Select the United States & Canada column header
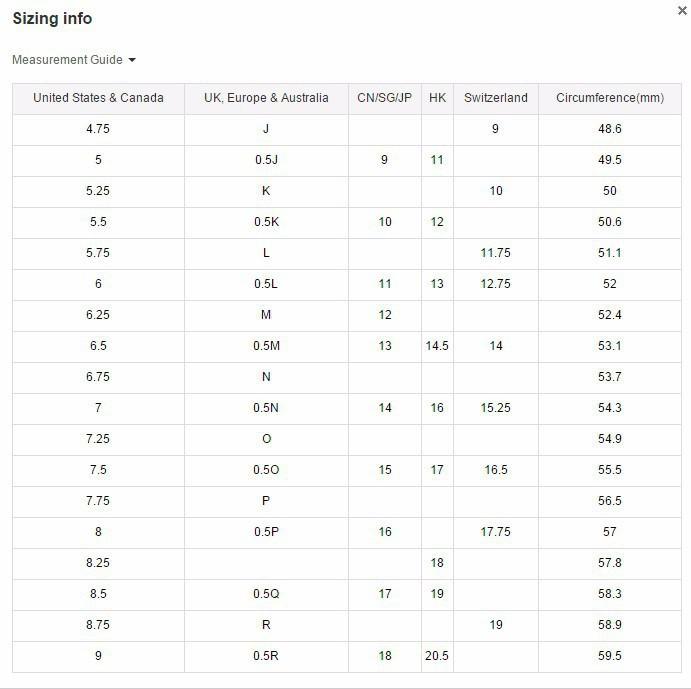Screen dimensions: 691x689 click(x=98, y=98)
